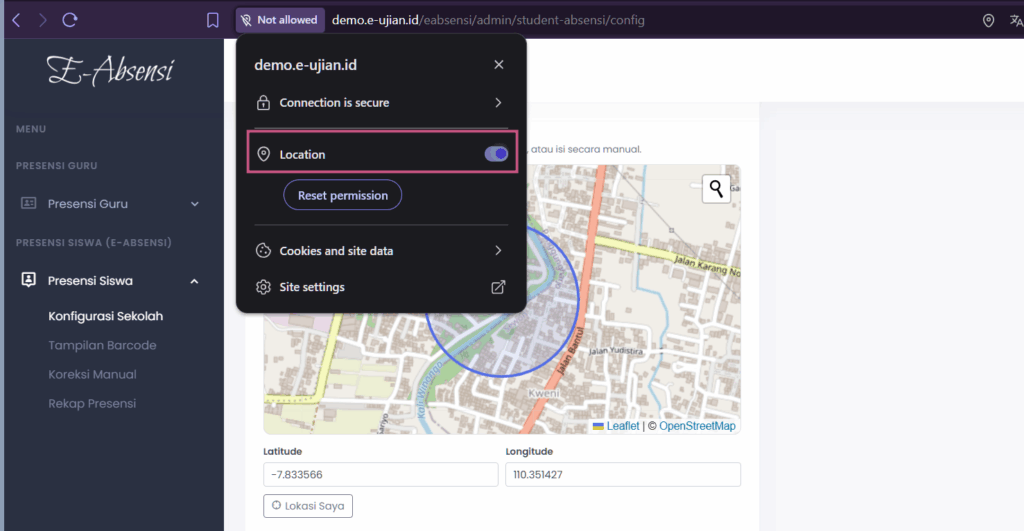Open Site settings

(381, 287)
